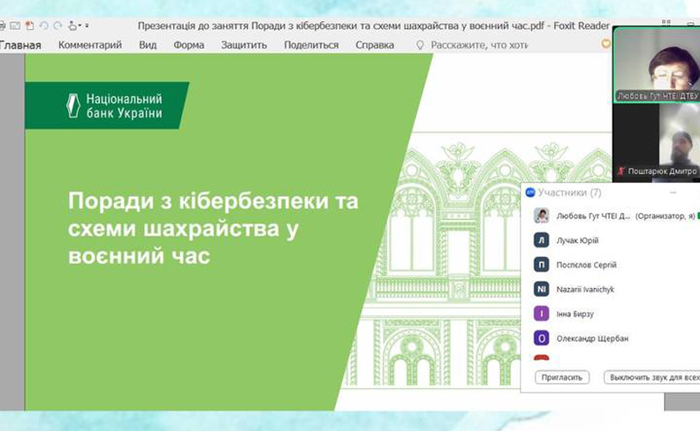Click the Zoom logo in Участники panel
The width and height of the screenshot is (700, 431).
530,192
